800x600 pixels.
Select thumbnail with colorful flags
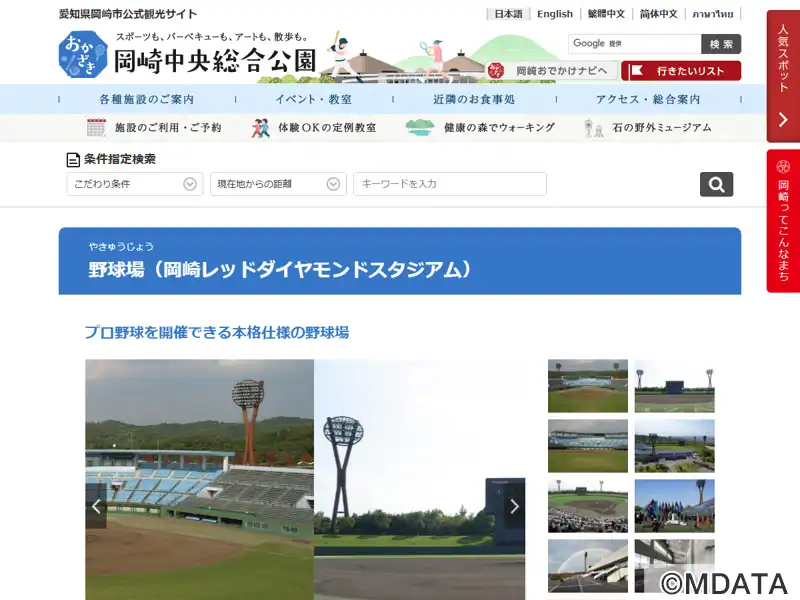click(x=674, y=506)
